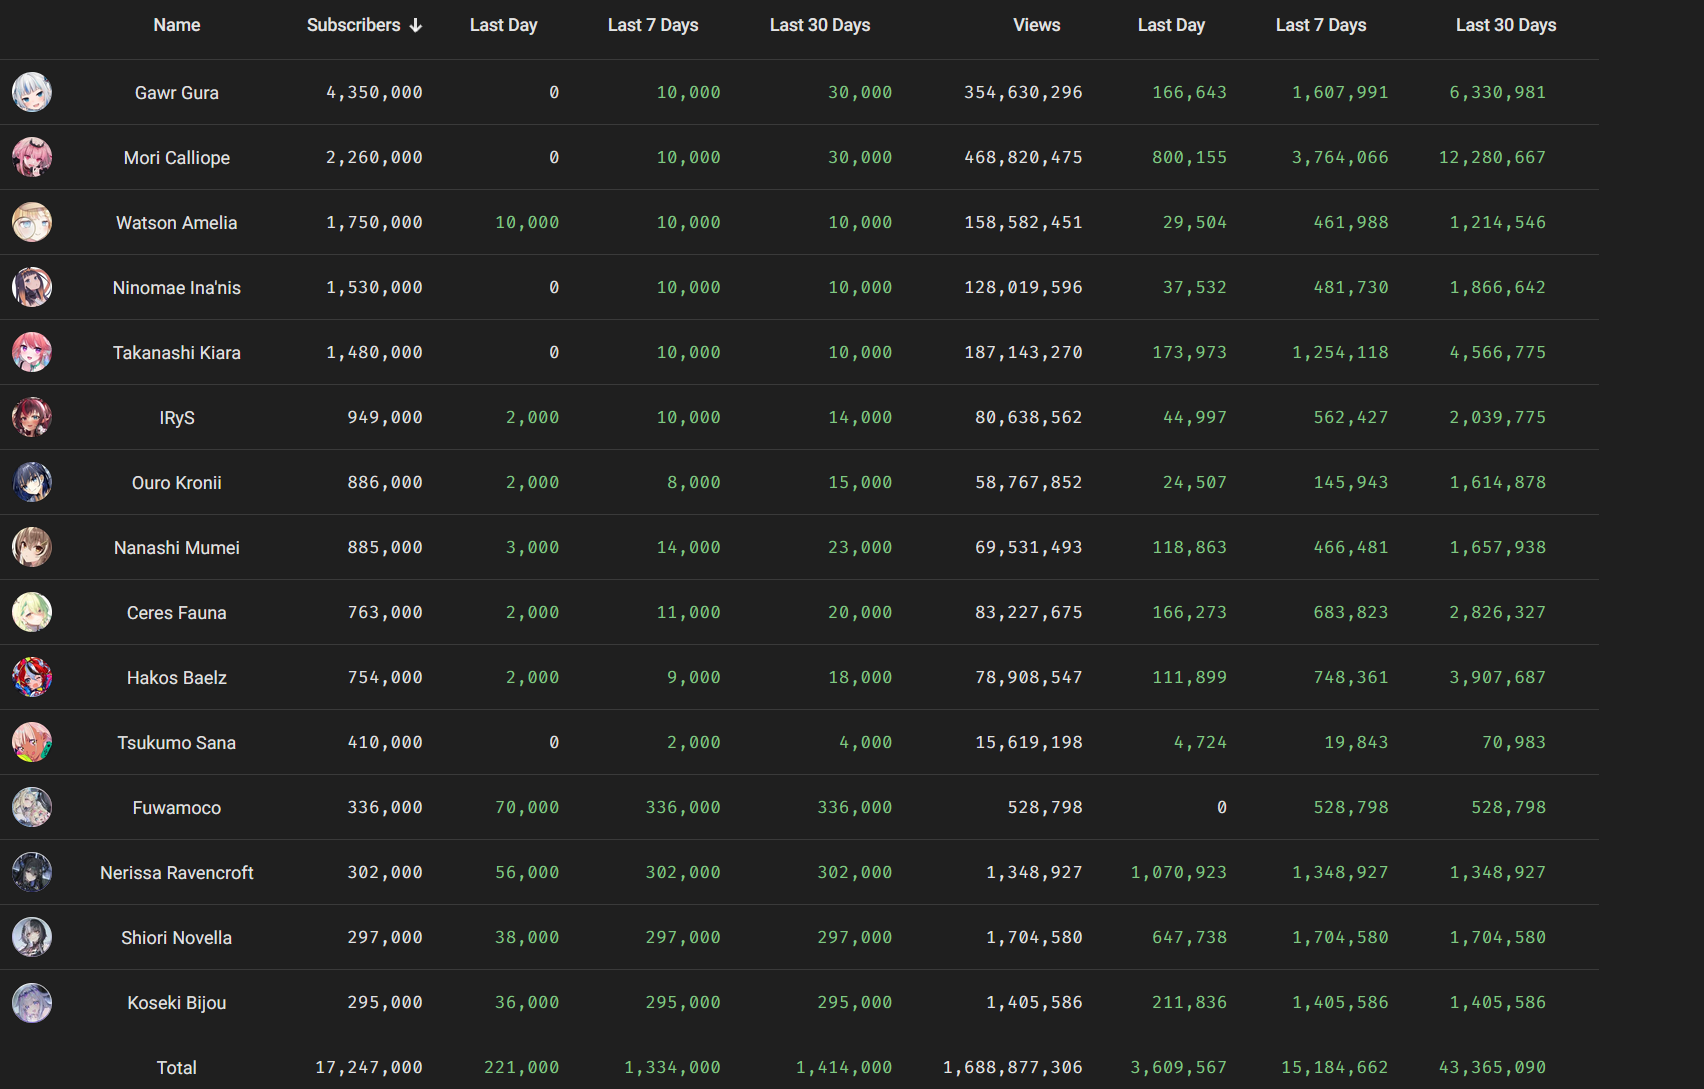Select Ceres Fauna's 683,823 weekly views
1704x1089 pixels.
click(x=1351, y=612)
